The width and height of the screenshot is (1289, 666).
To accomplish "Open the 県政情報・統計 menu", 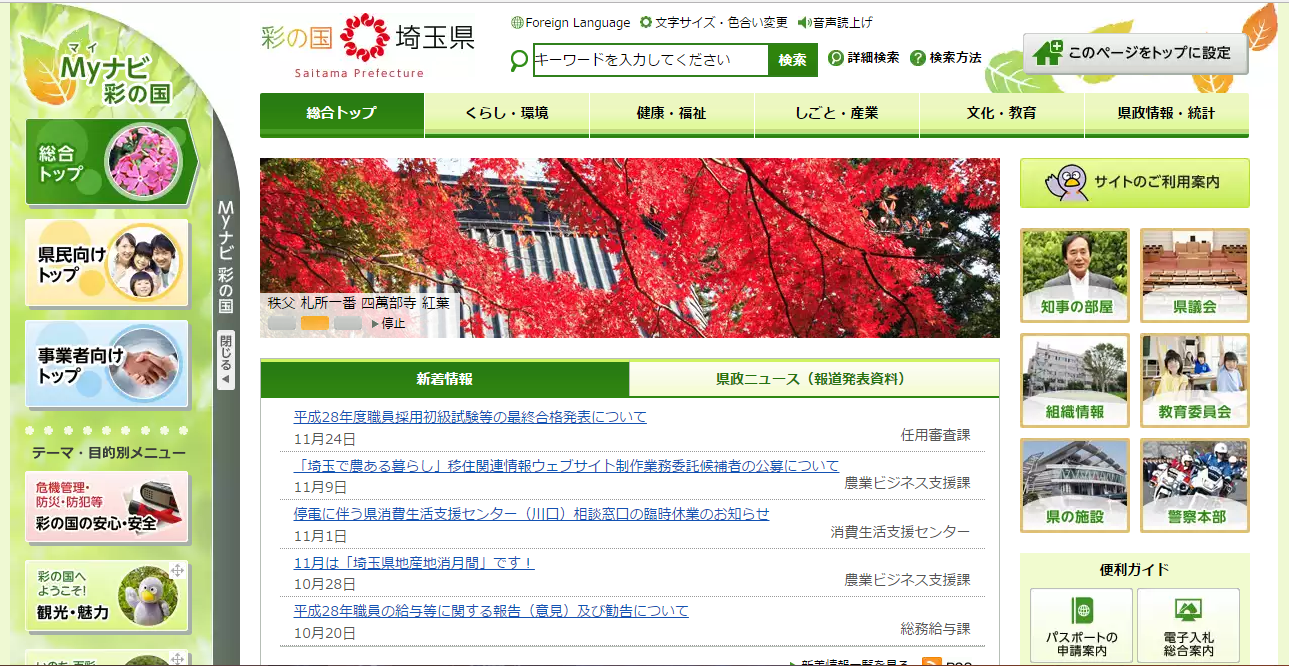I will [x=1167, y=114].
